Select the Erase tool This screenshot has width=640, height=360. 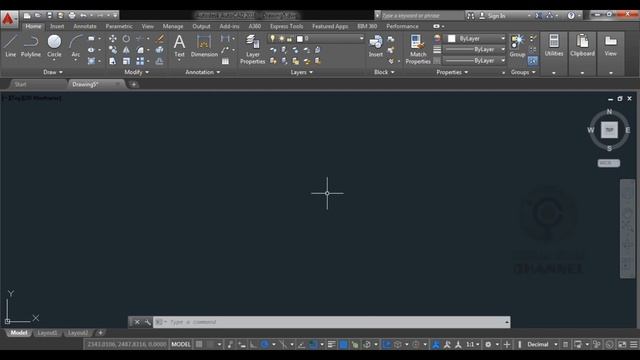point(160,38)
